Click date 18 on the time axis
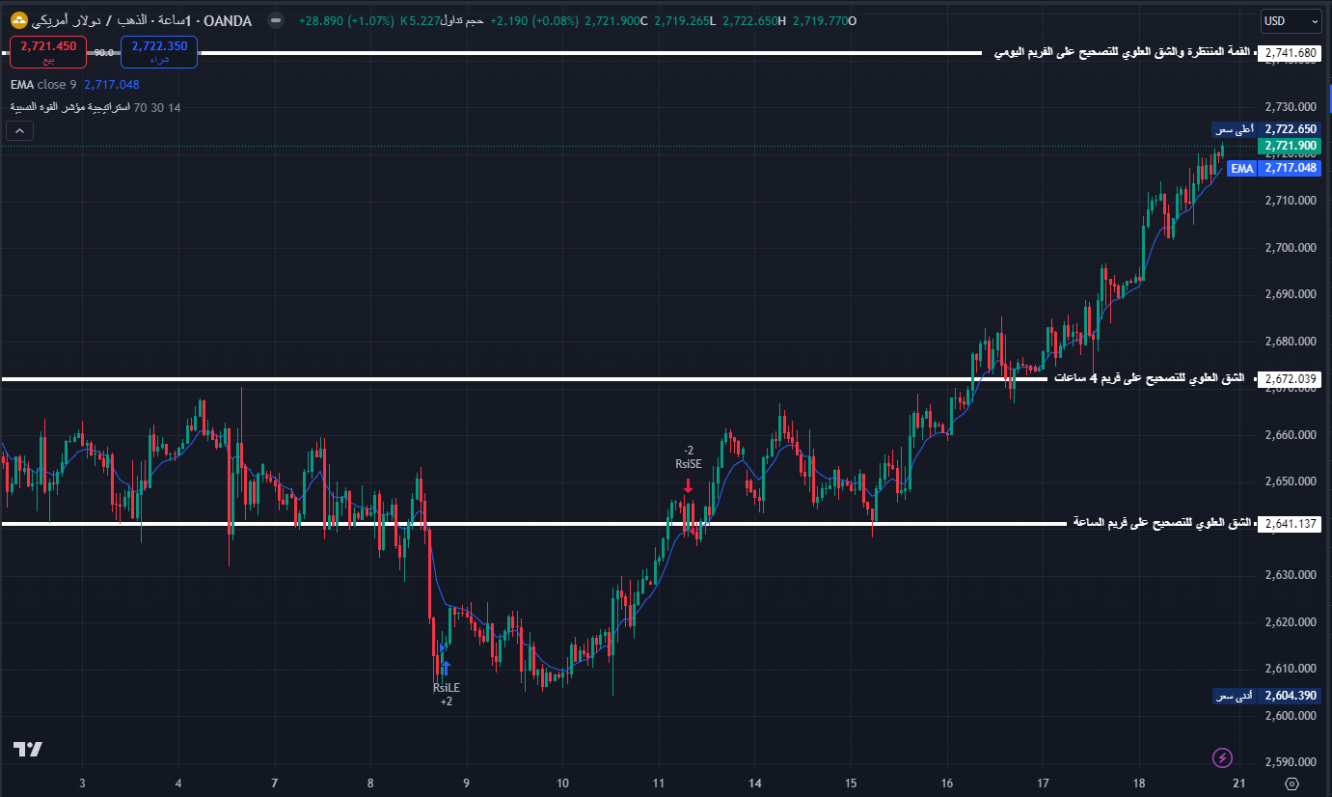Viewport: 1332px width, 797px height. [x=1139, y=783]
